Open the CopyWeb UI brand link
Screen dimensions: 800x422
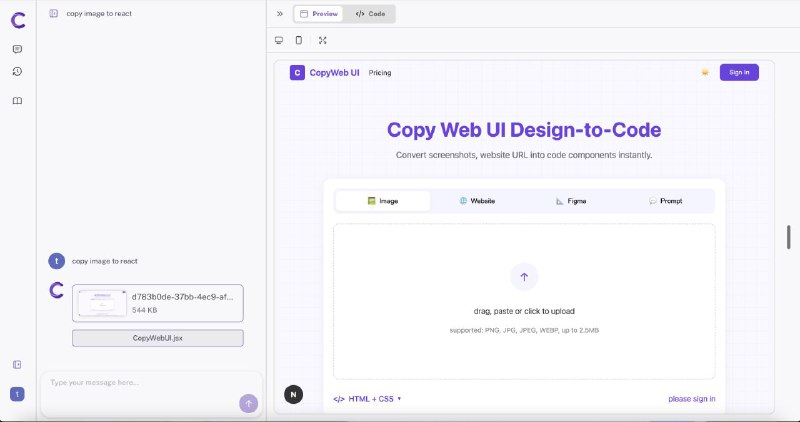(x=335, y=72)
